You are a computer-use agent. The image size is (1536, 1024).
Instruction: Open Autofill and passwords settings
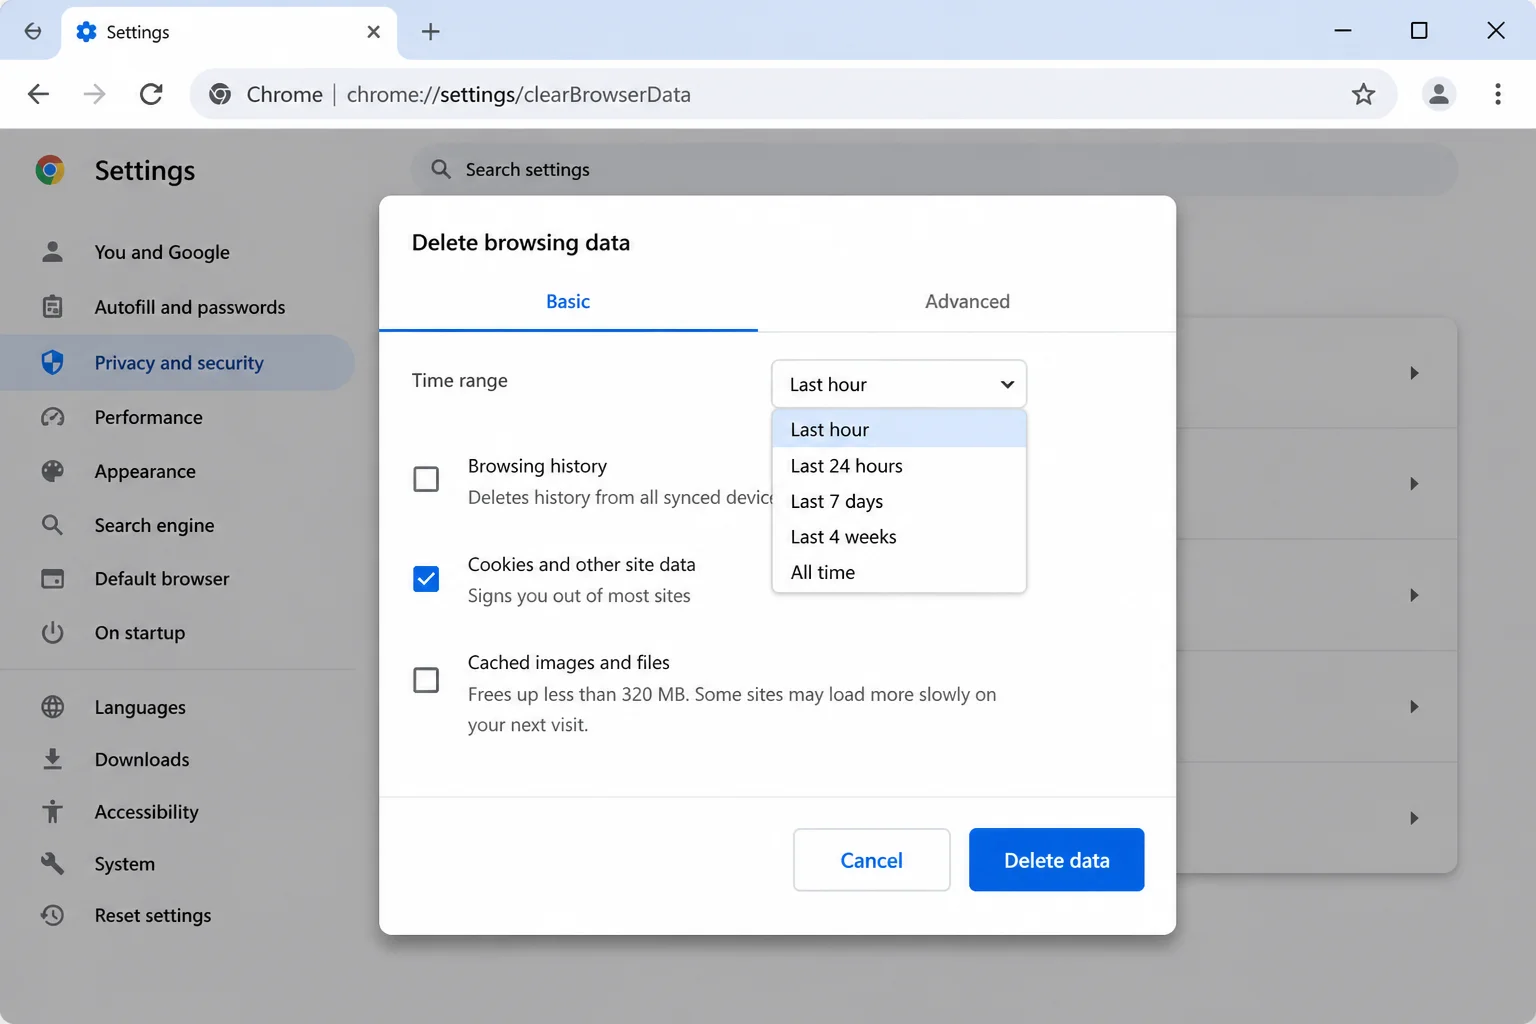pyautogui.click(x=190, y=307)
